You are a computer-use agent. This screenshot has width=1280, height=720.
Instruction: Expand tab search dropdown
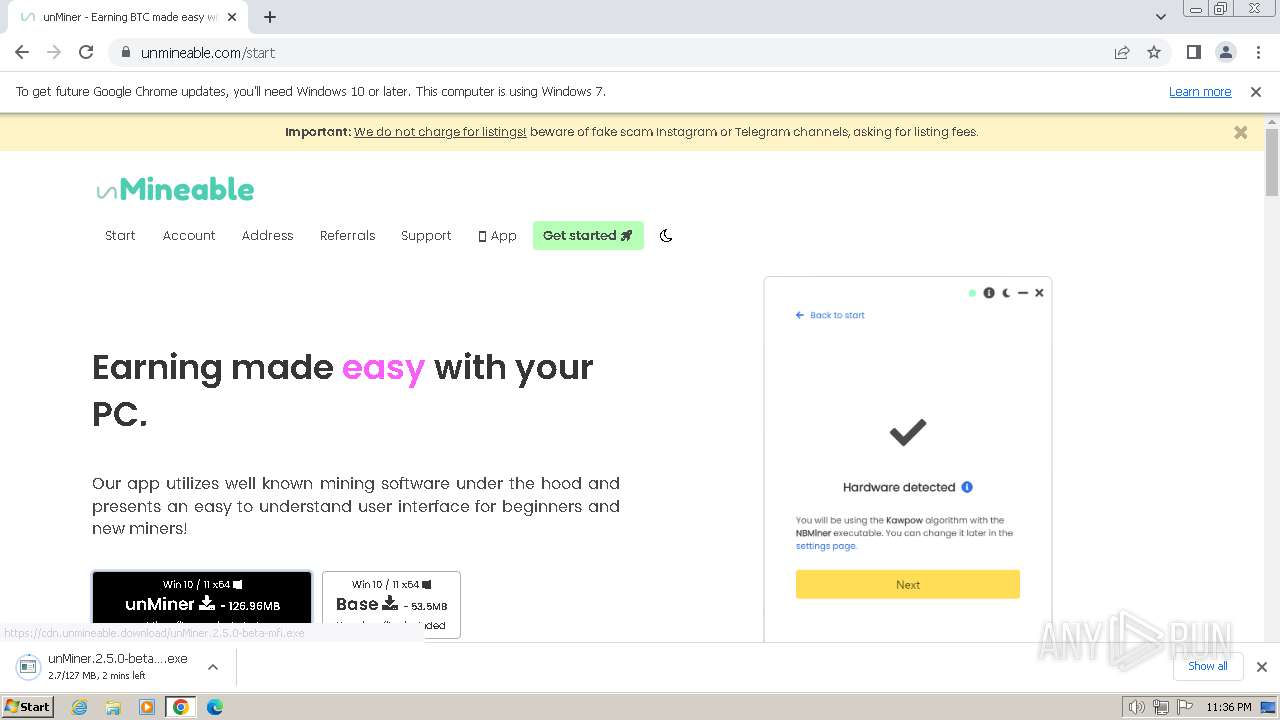point(1160,17)
